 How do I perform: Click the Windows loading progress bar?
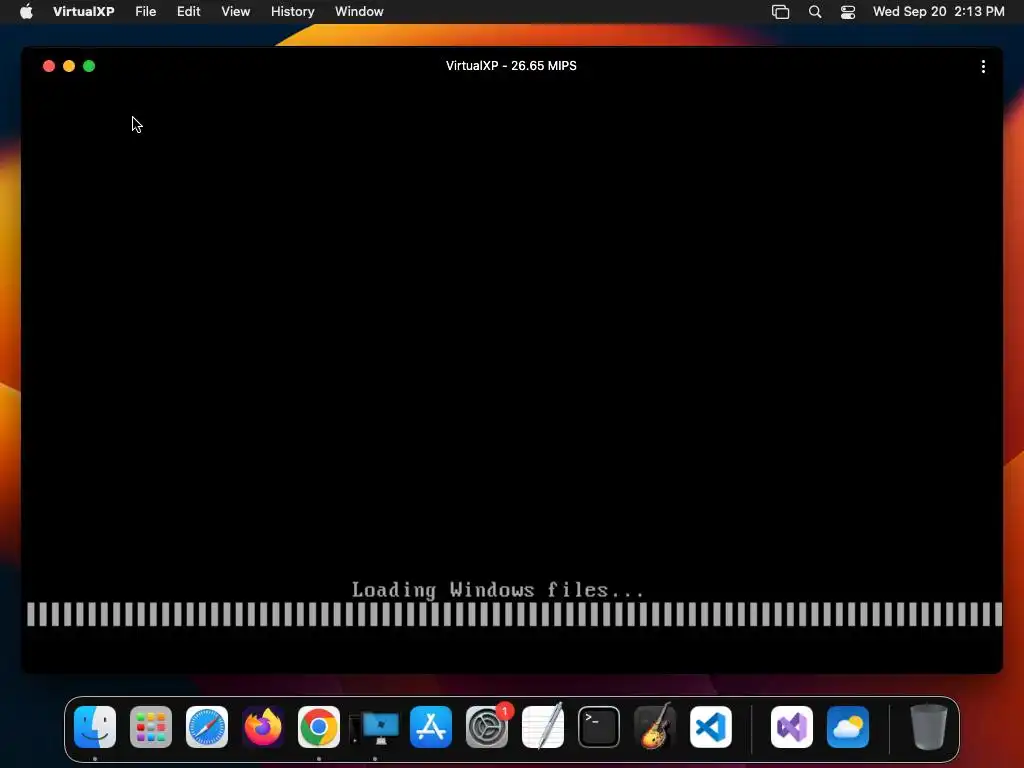(514, 615)
